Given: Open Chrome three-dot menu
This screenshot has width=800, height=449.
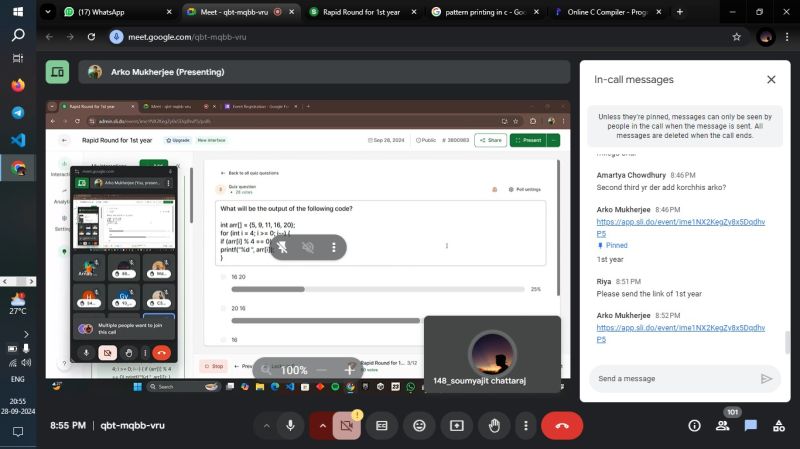Looking at the screenshot, I should tap(787, 37).
